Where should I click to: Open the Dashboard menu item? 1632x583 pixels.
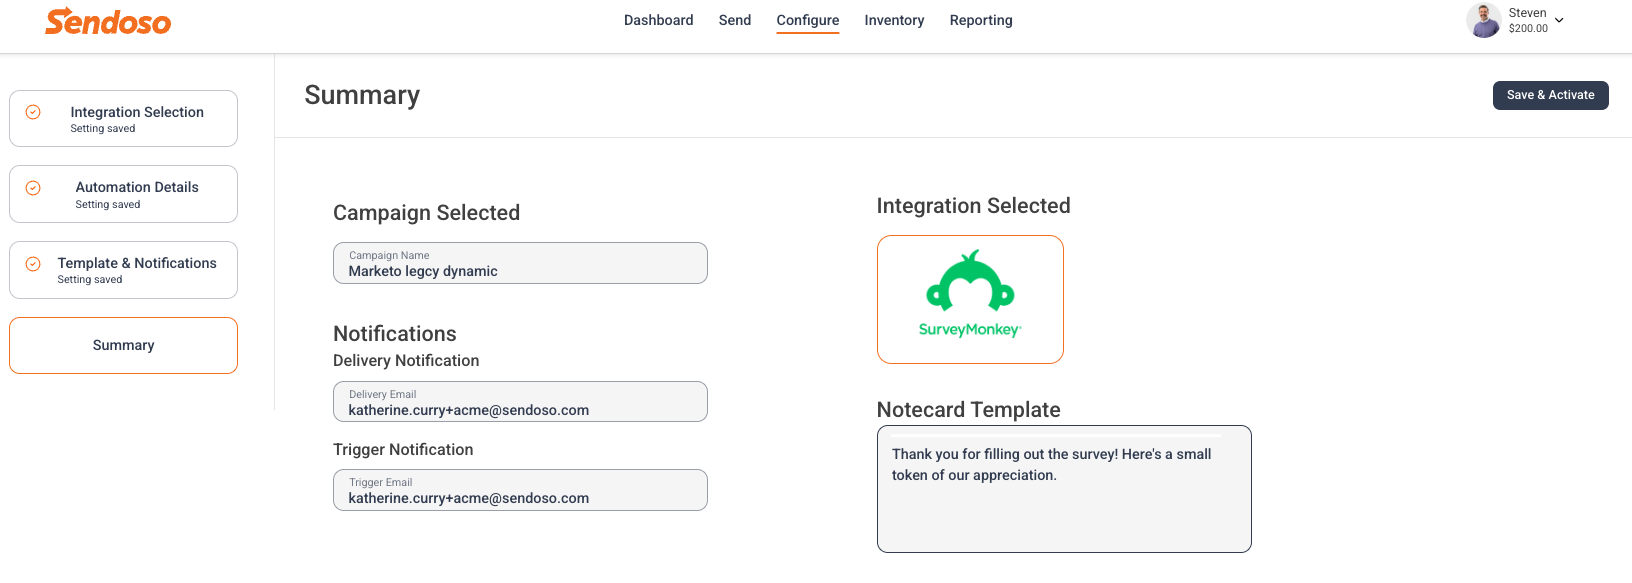(x=658, y=20)
